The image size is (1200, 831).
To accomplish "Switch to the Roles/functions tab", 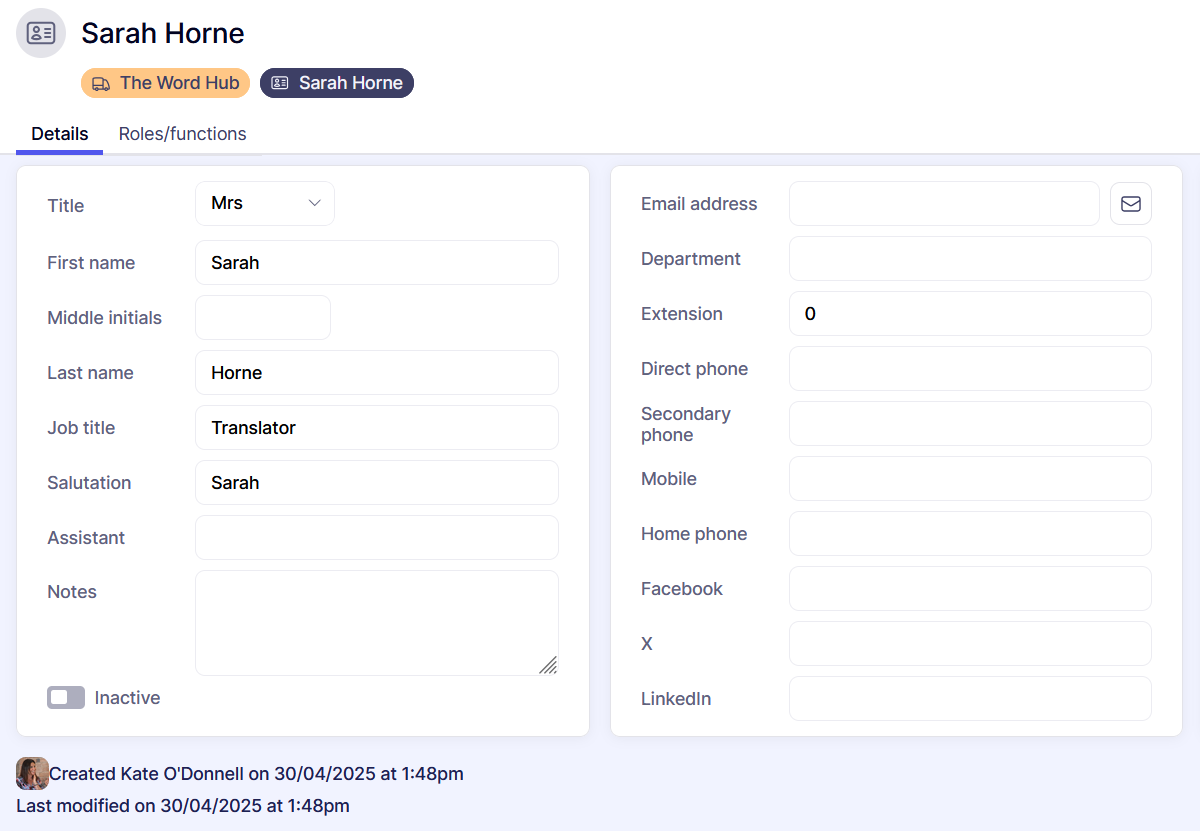I will pyautogui.click(x=182, y=134).
